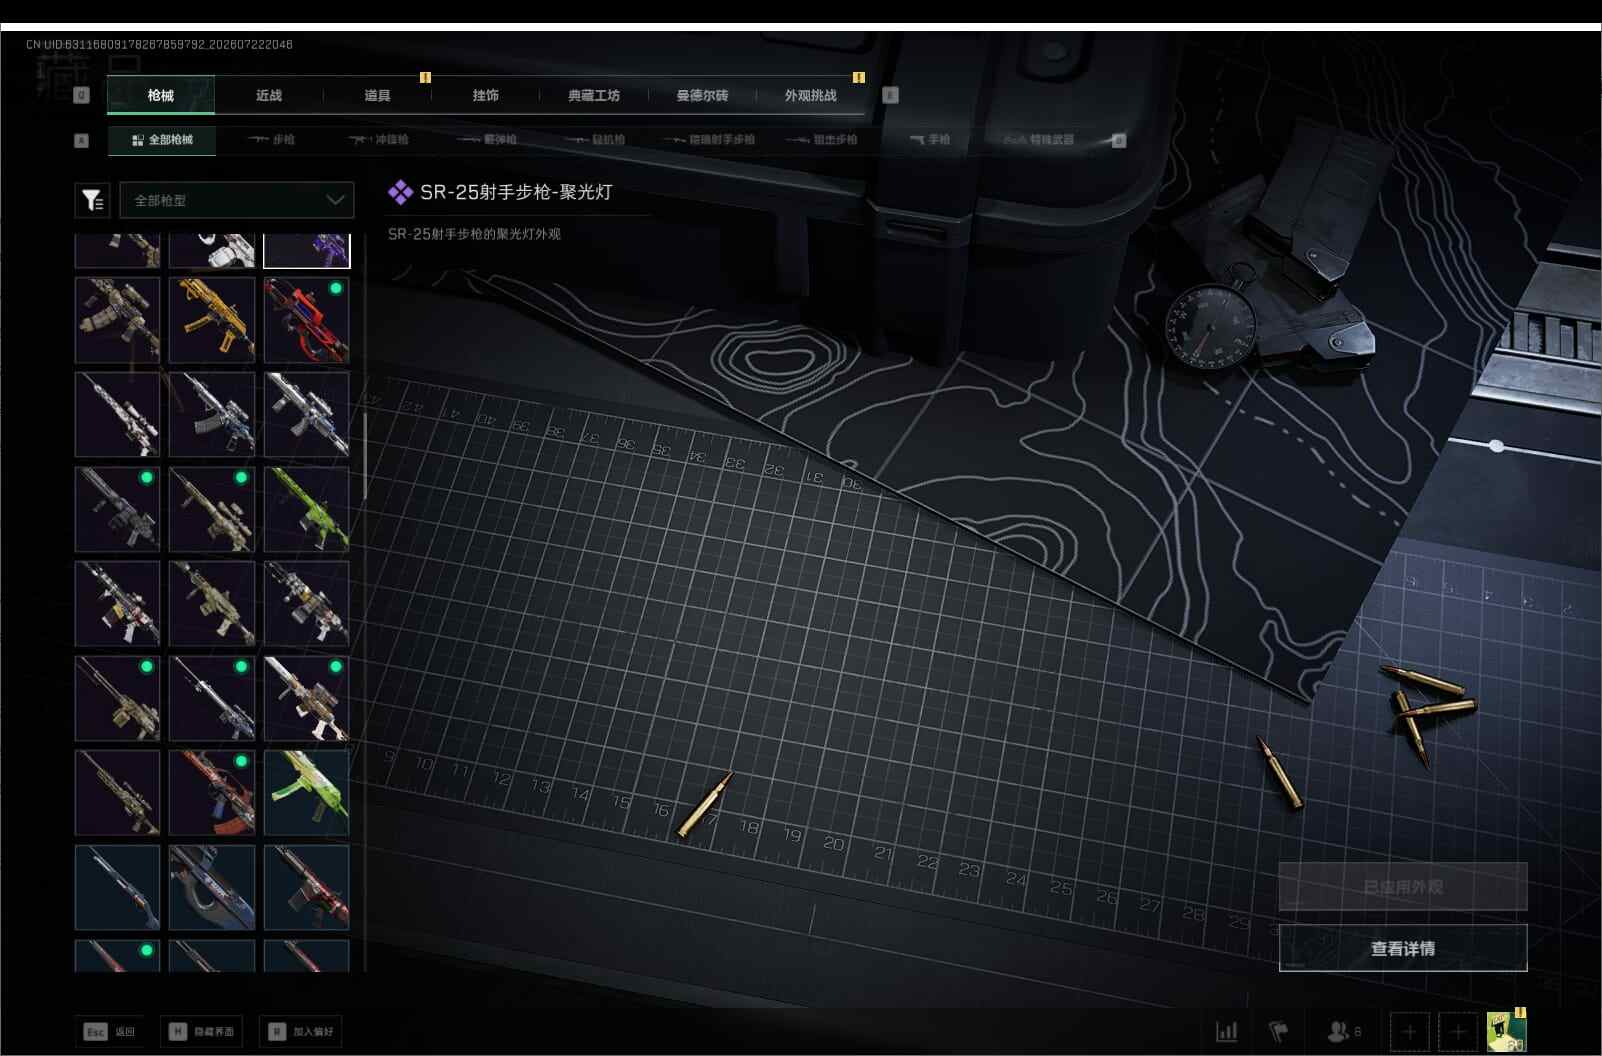This screenshot has width=1602, height=1056.
Task: Go to the 典藏工坊 tab
Action: point(594,95)
